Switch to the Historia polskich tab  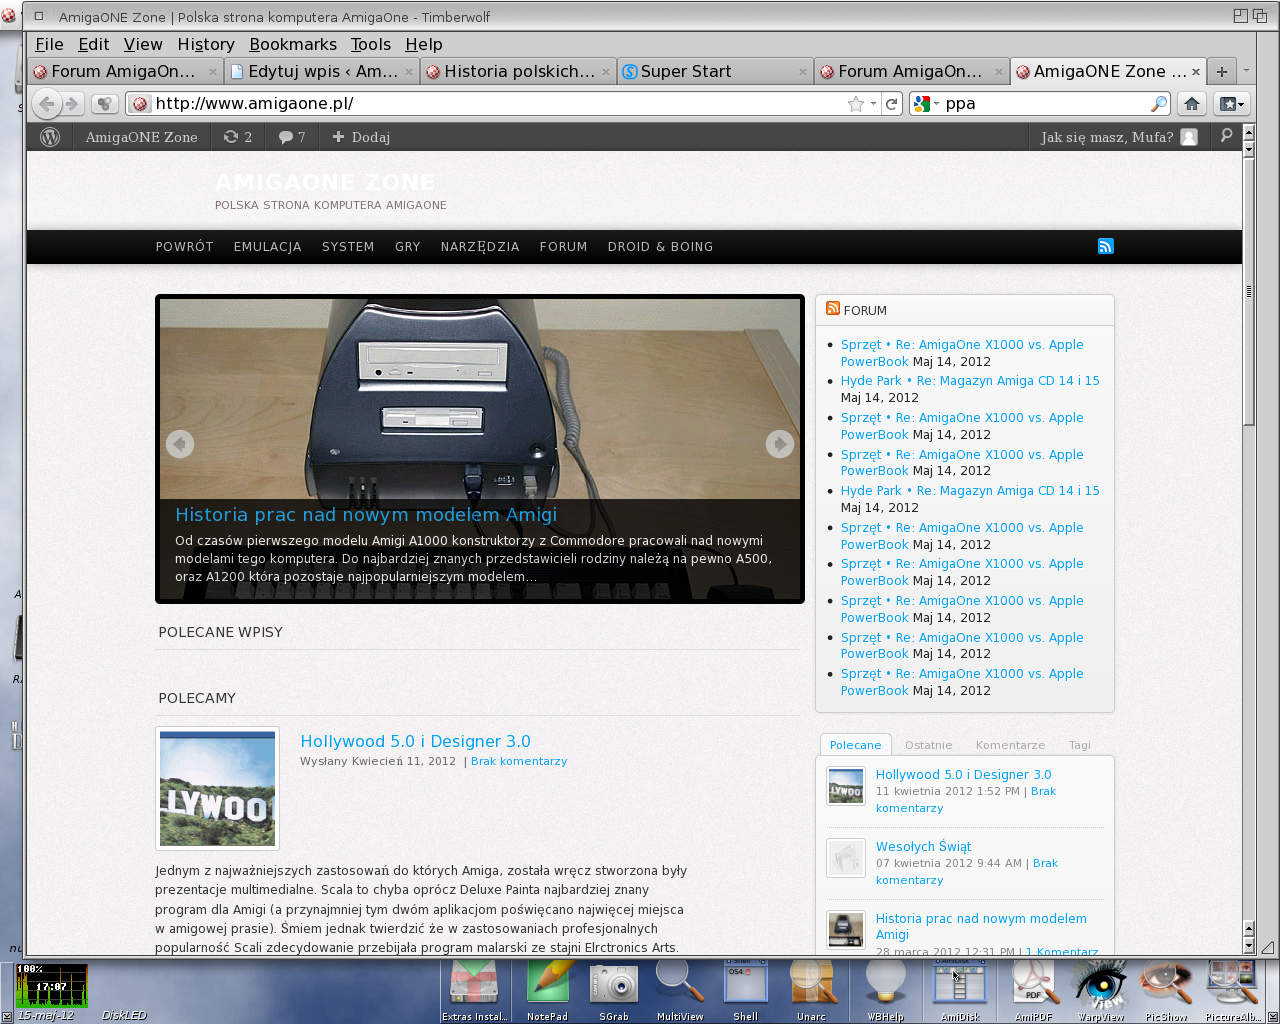click(518, 71)
